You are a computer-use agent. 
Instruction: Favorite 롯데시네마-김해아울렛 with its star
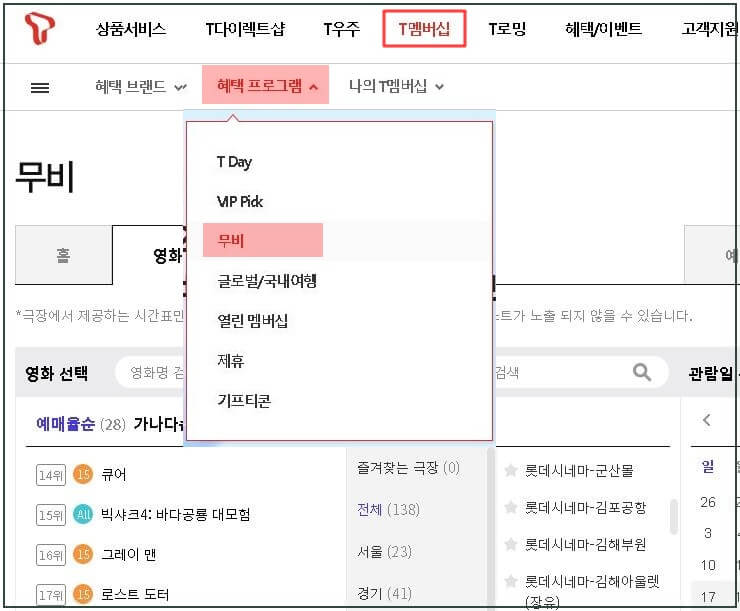[511, 581]
